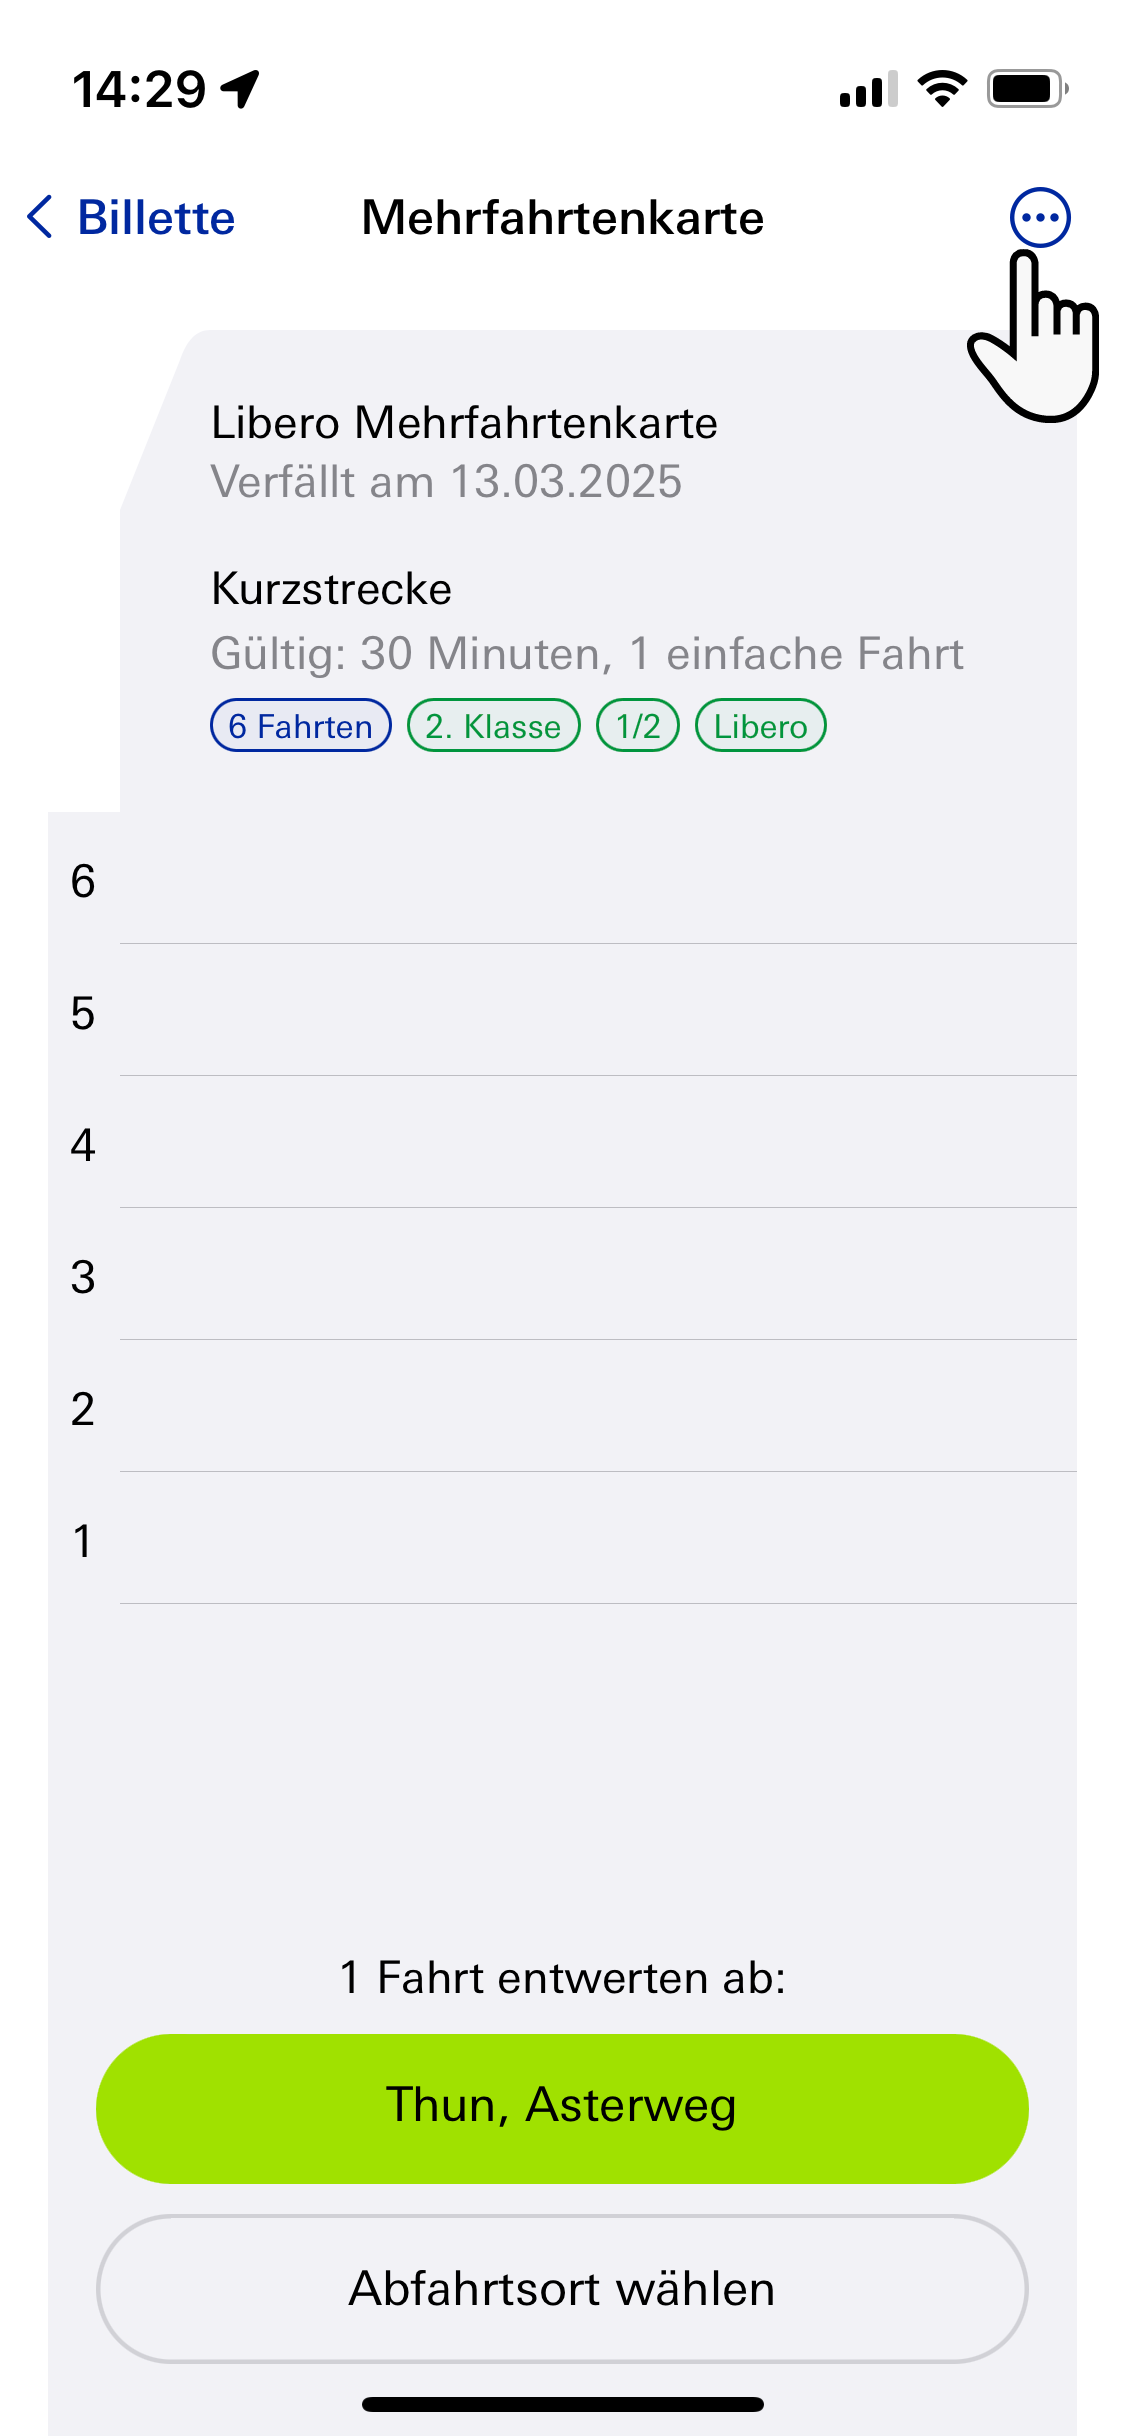Select ride row number 4
This screenshot has width=1125, height=2436.
[562, 1143]
